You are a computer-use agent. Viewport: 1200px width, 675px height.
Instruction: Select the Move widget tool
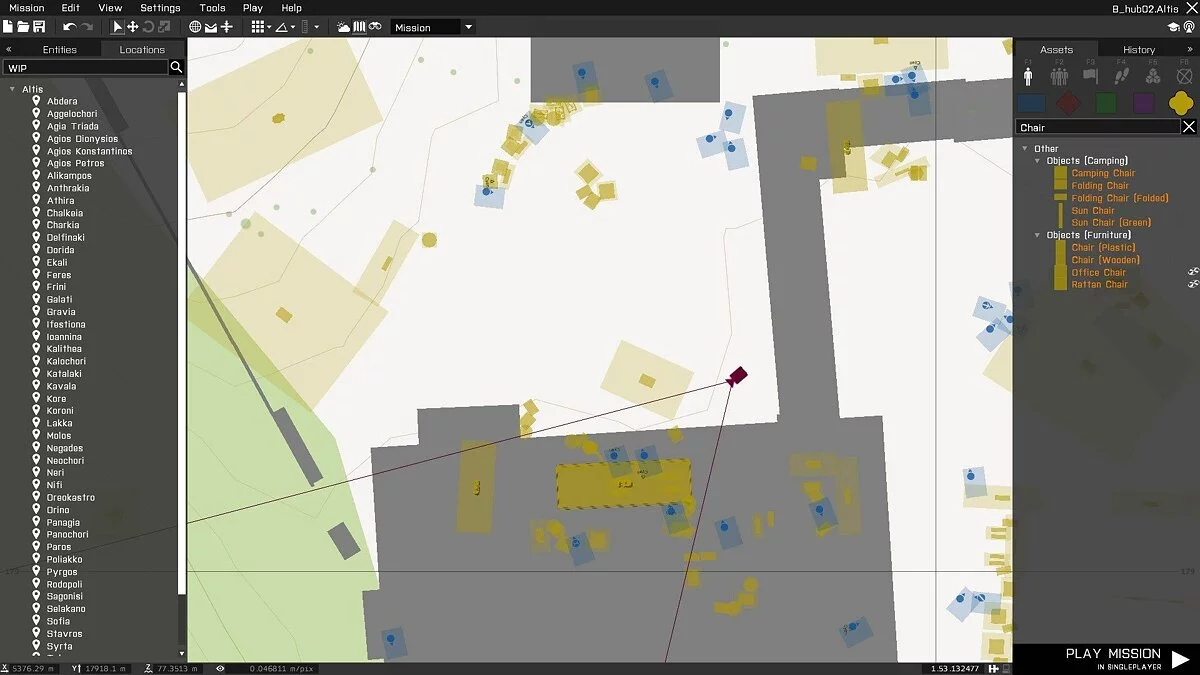point(132,27)
